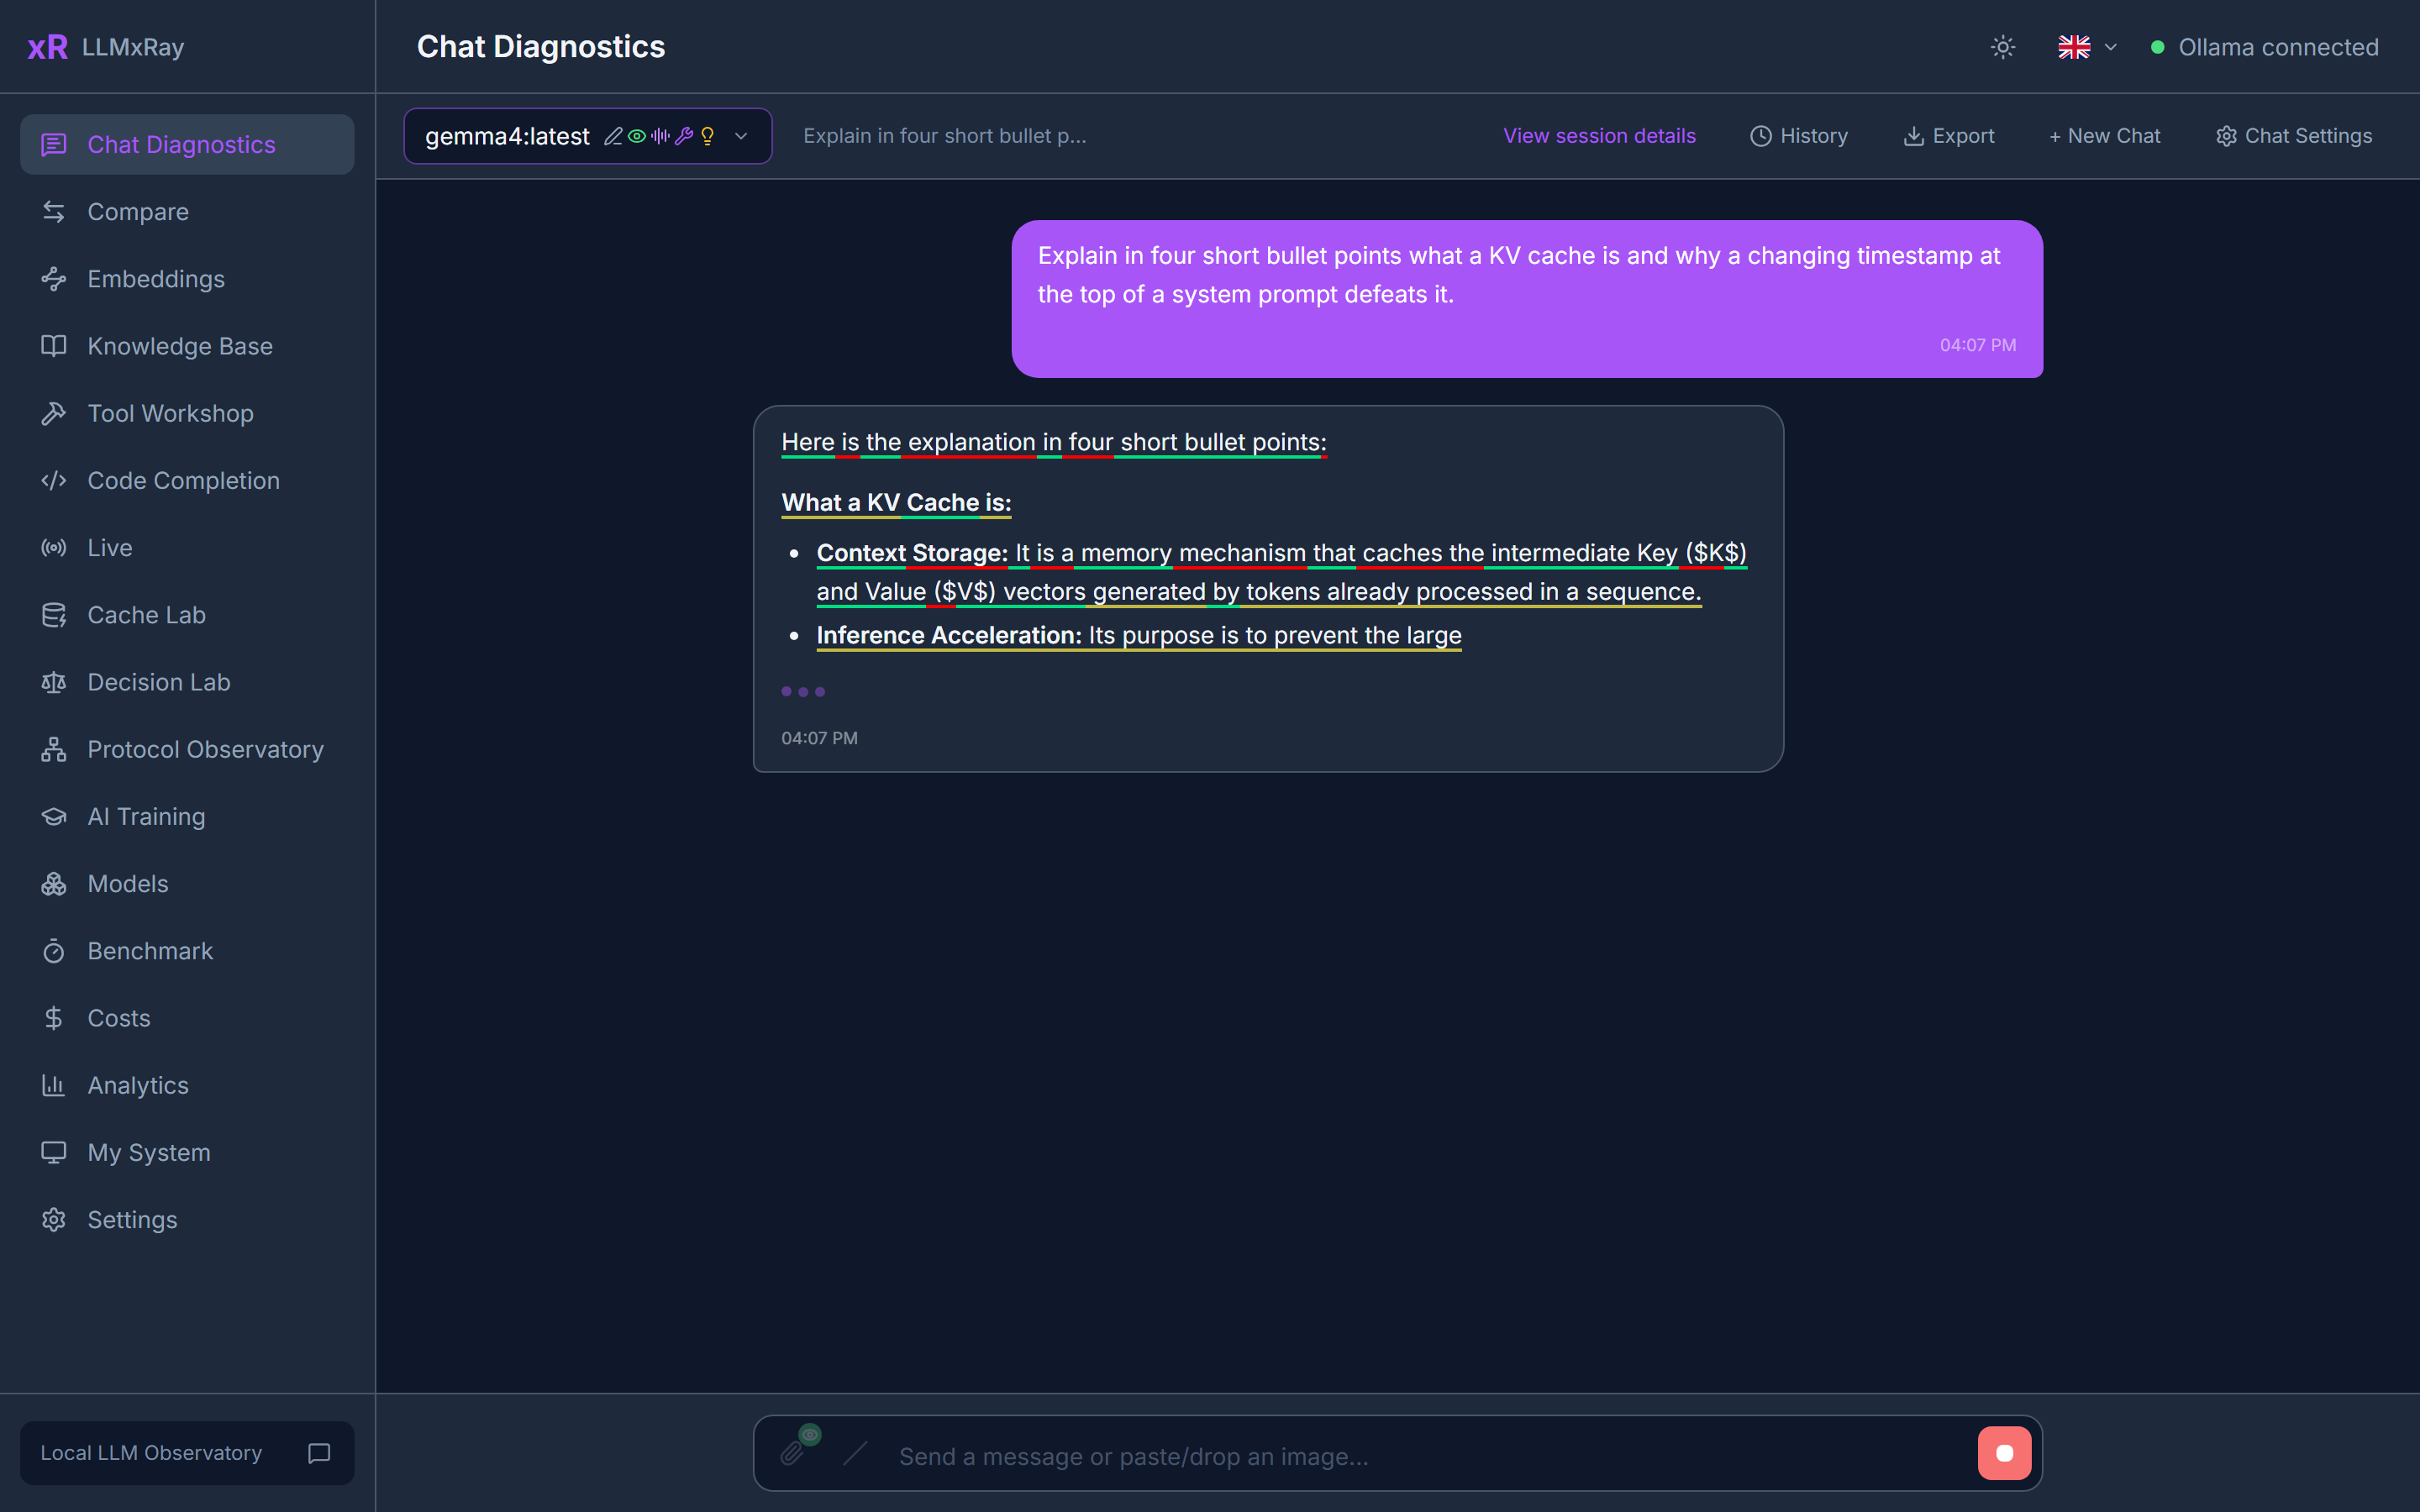2420x1512 pixels.
Task: Go to Knowledge Base
Action: pos(187,346)
